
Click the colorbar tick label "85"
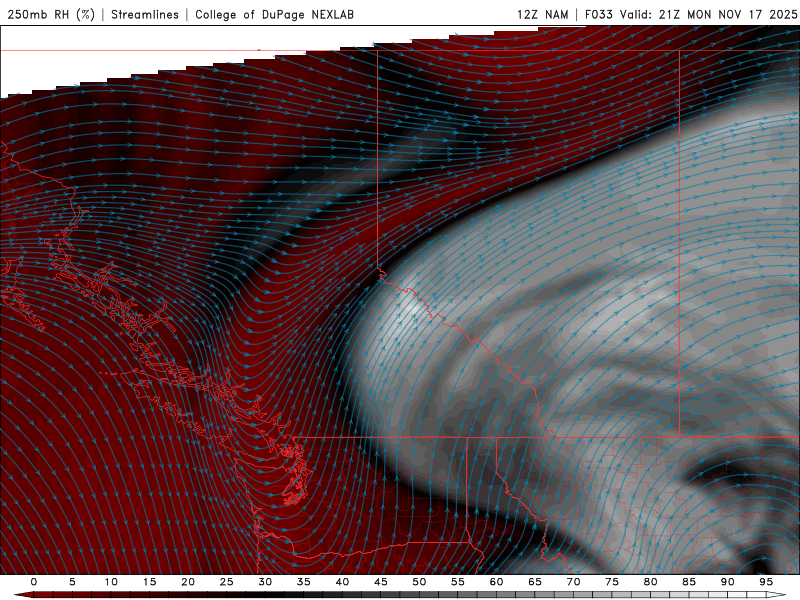coord(689,582)
